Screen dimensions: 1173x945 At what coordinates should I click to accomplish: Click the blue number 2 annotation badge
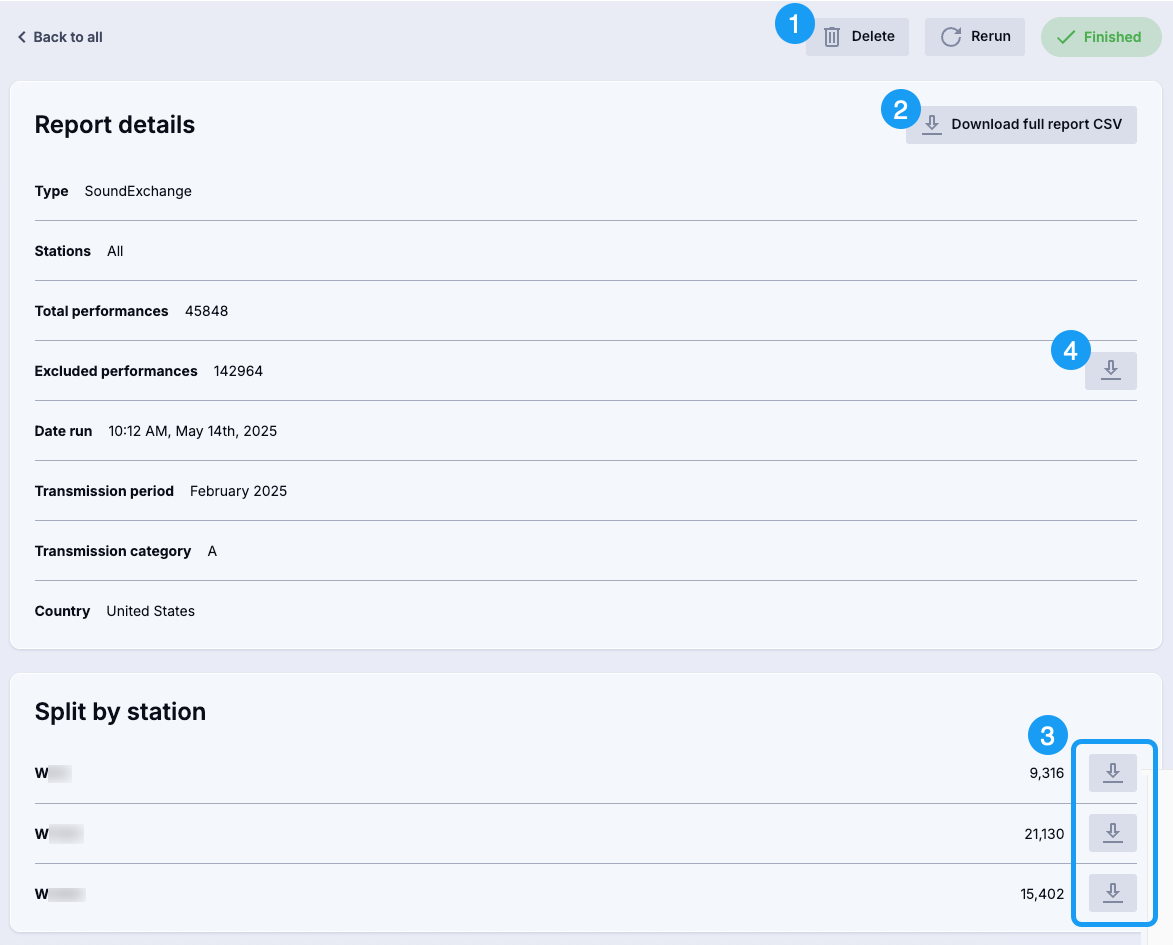pyautogui.click(x=901, y=110)
